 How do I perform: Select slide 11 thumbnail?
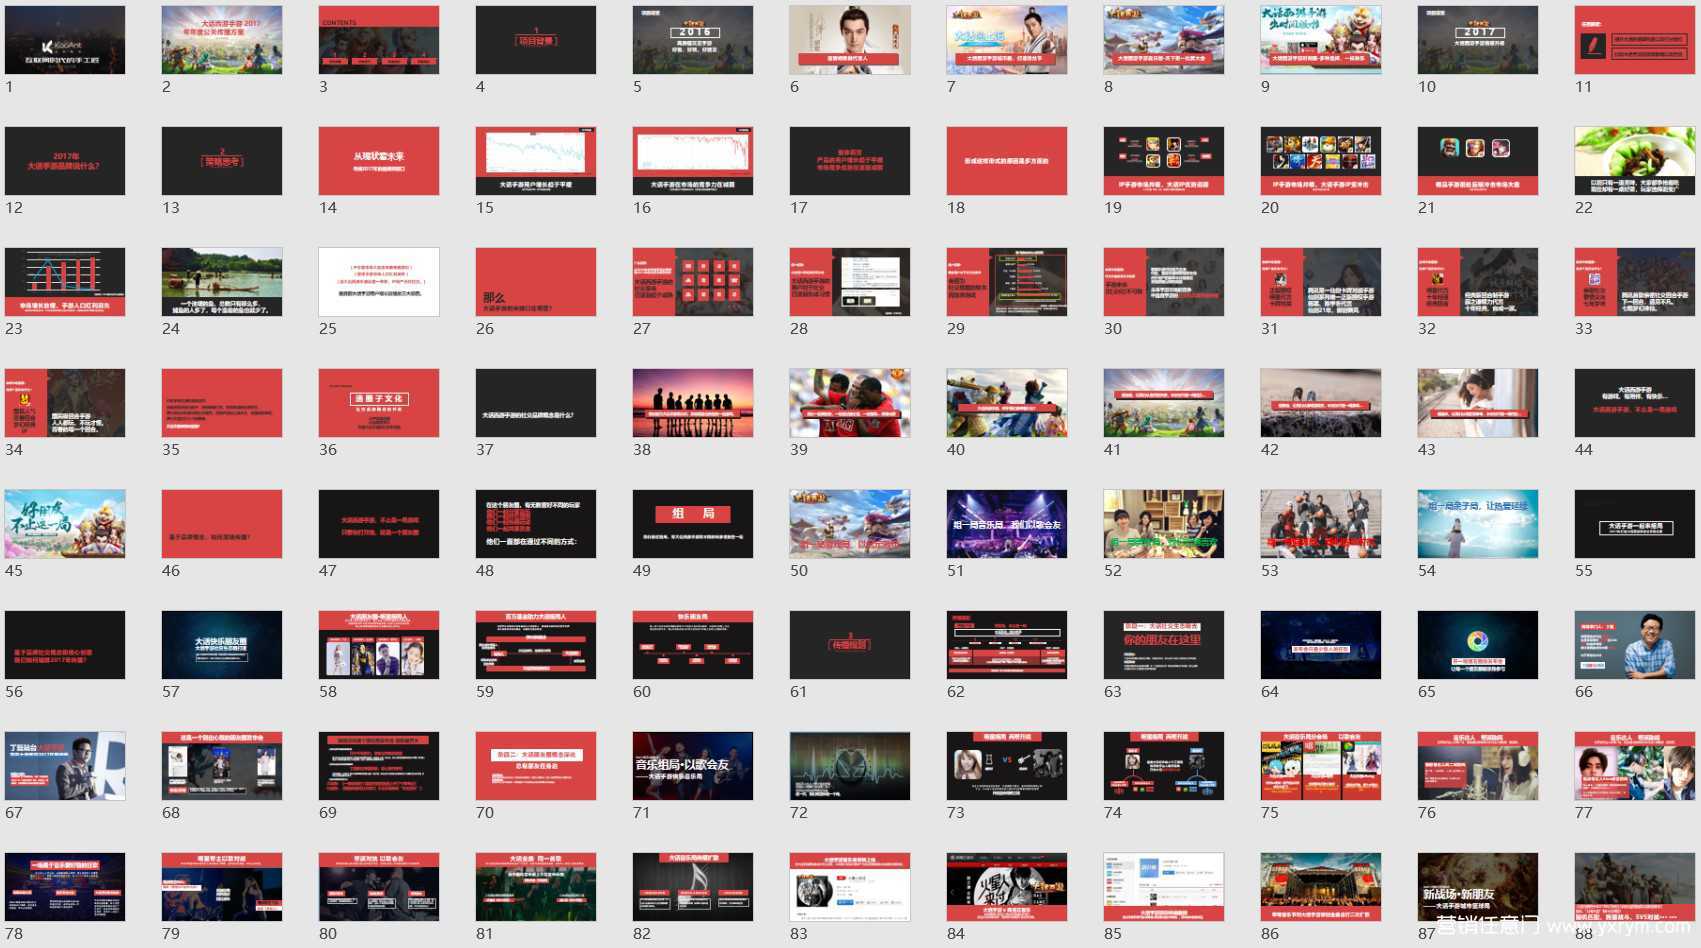click(x=1635, y=40)
